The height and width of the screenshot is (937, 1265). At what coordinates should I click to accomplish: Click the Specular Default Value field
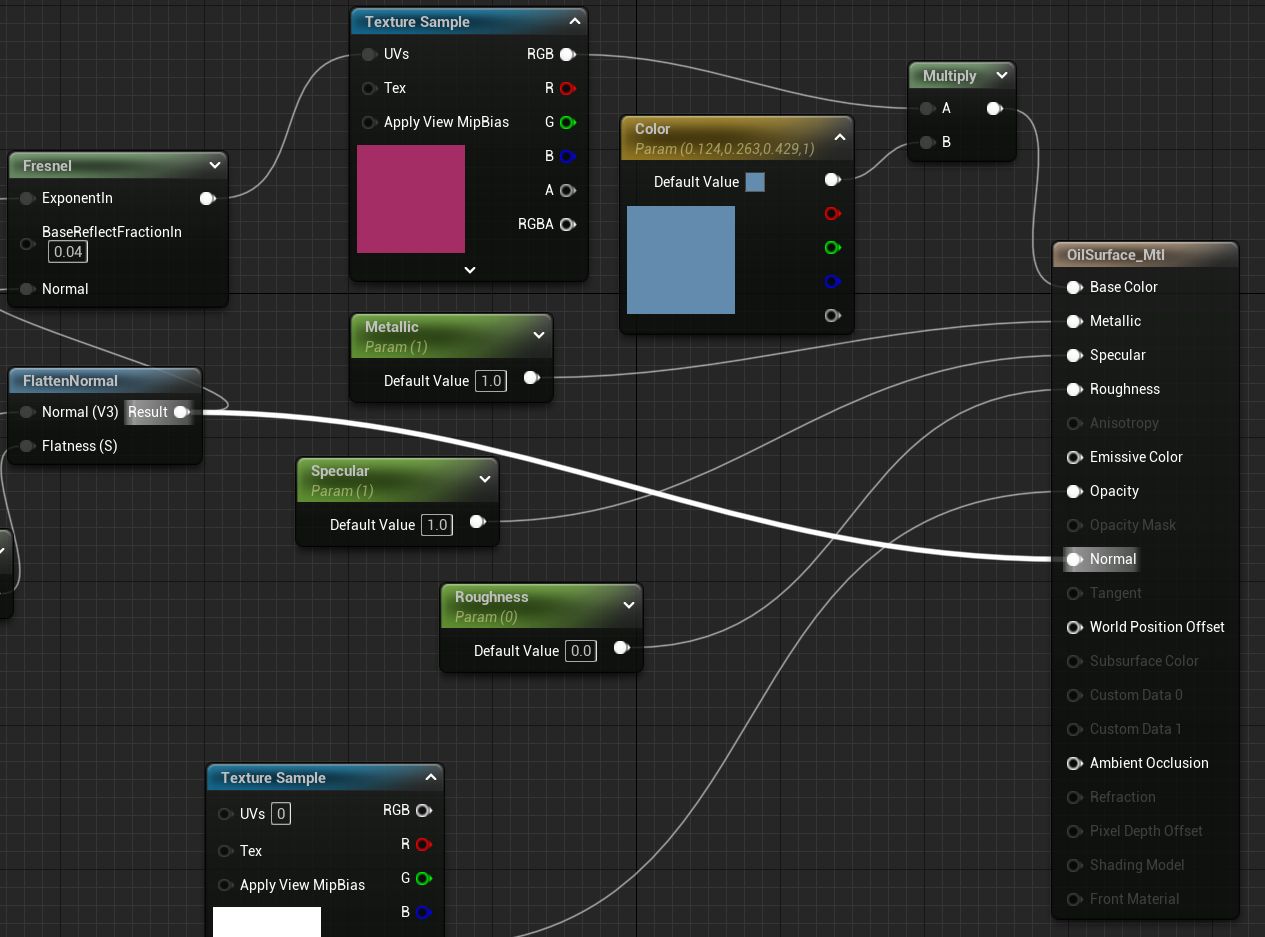[436, 525]
